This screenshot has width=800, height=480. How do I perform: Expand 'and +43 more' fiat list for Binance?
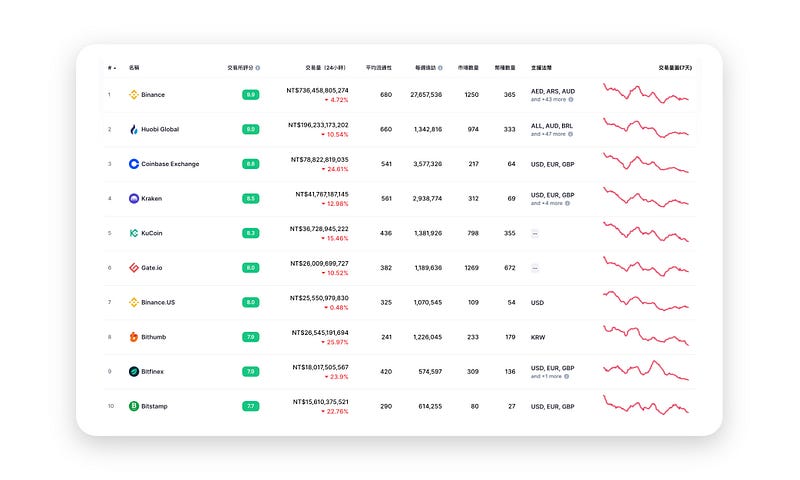(x=548, y=99)
